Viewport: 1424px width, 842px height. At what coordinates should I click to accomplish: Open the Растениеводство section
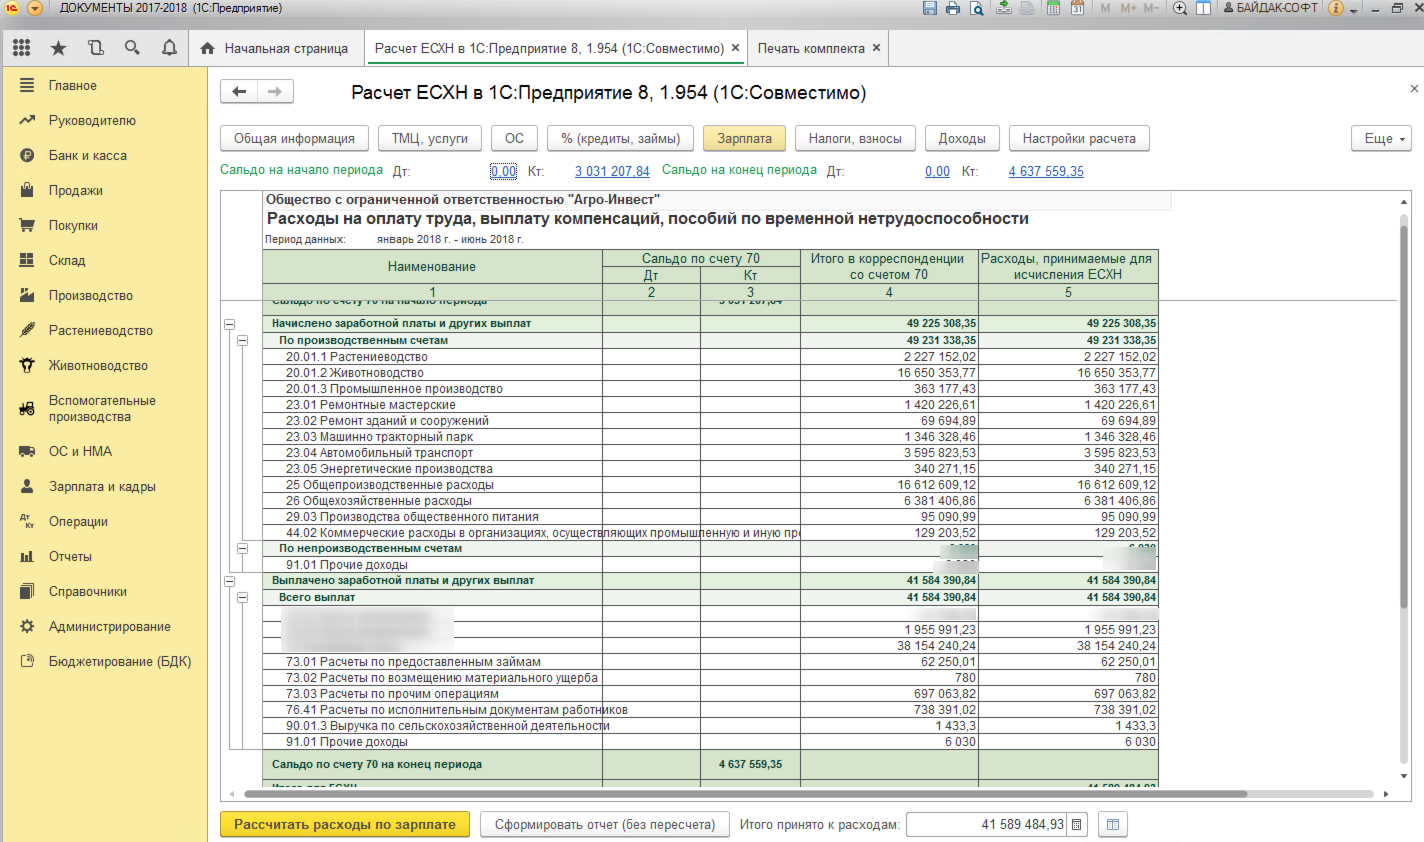click(x=100, y=330)
